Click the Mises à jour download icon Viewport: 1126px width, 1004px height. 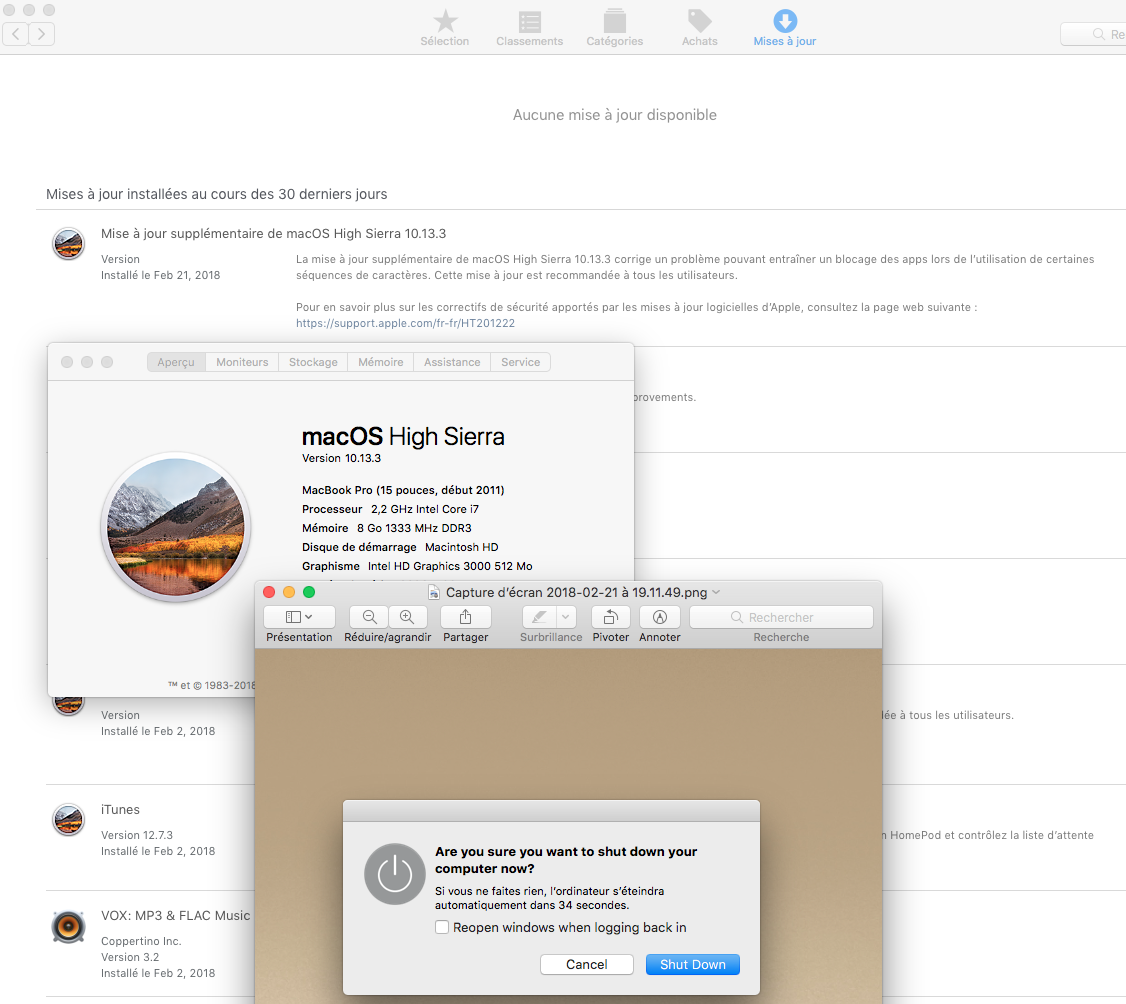785,21
